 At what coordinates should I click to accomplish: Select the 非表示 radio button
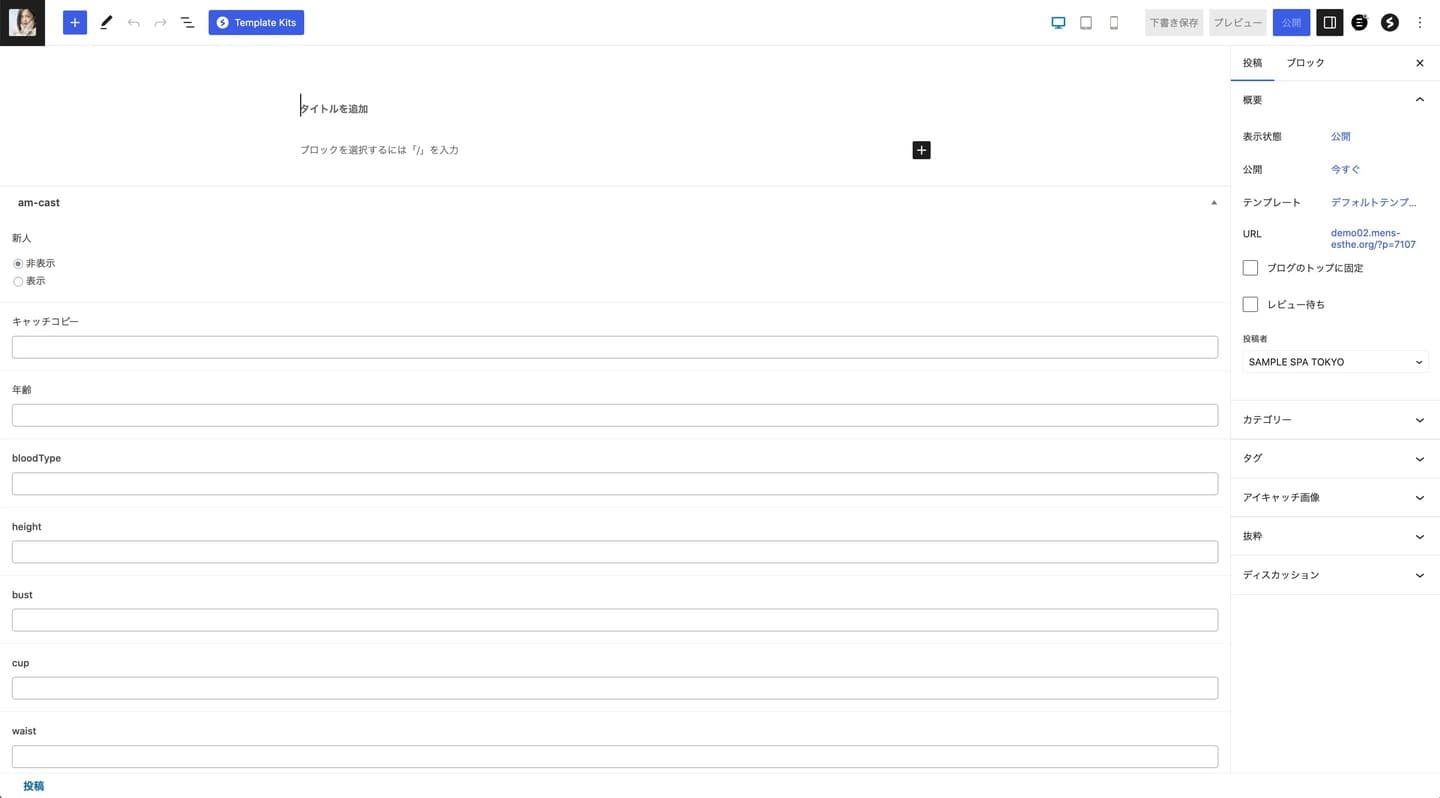(x=18, y=264)
